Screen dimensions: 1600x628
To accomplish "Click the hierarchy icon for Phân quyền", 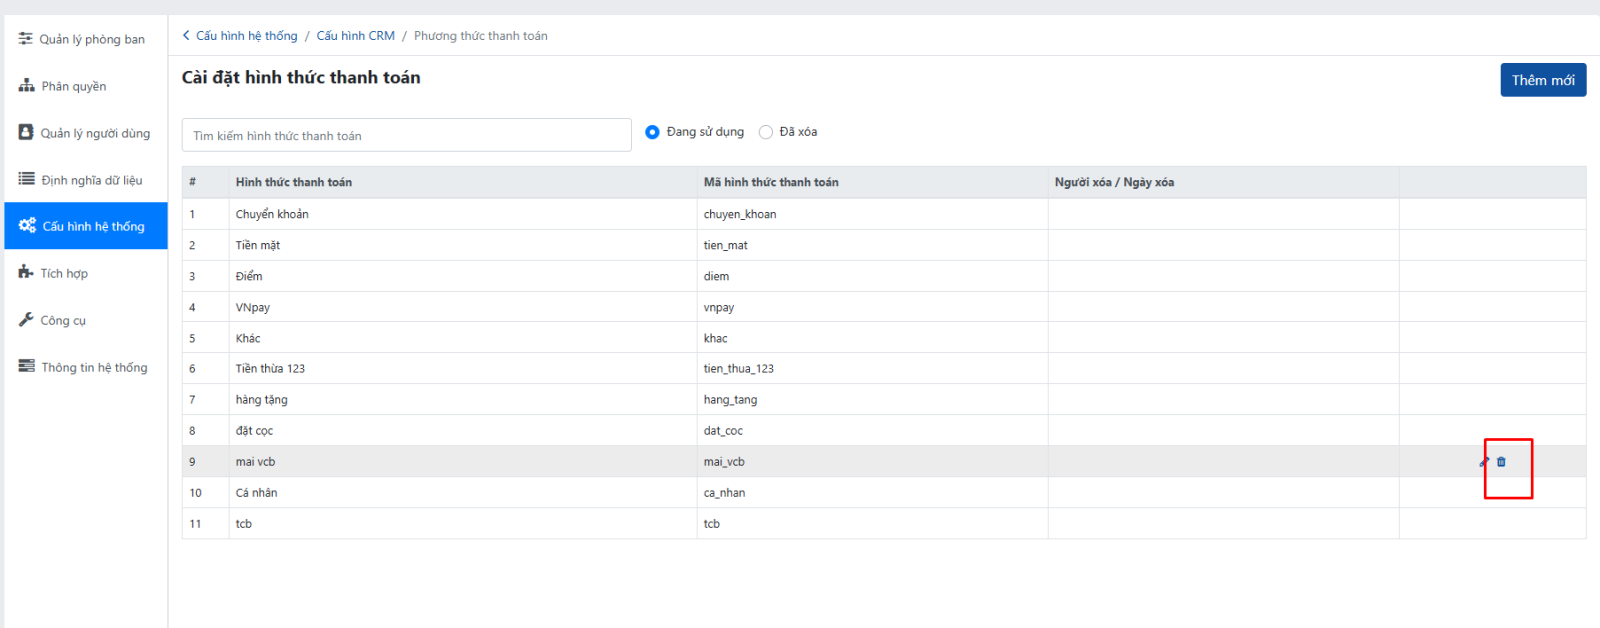I will tap(26, 86).
